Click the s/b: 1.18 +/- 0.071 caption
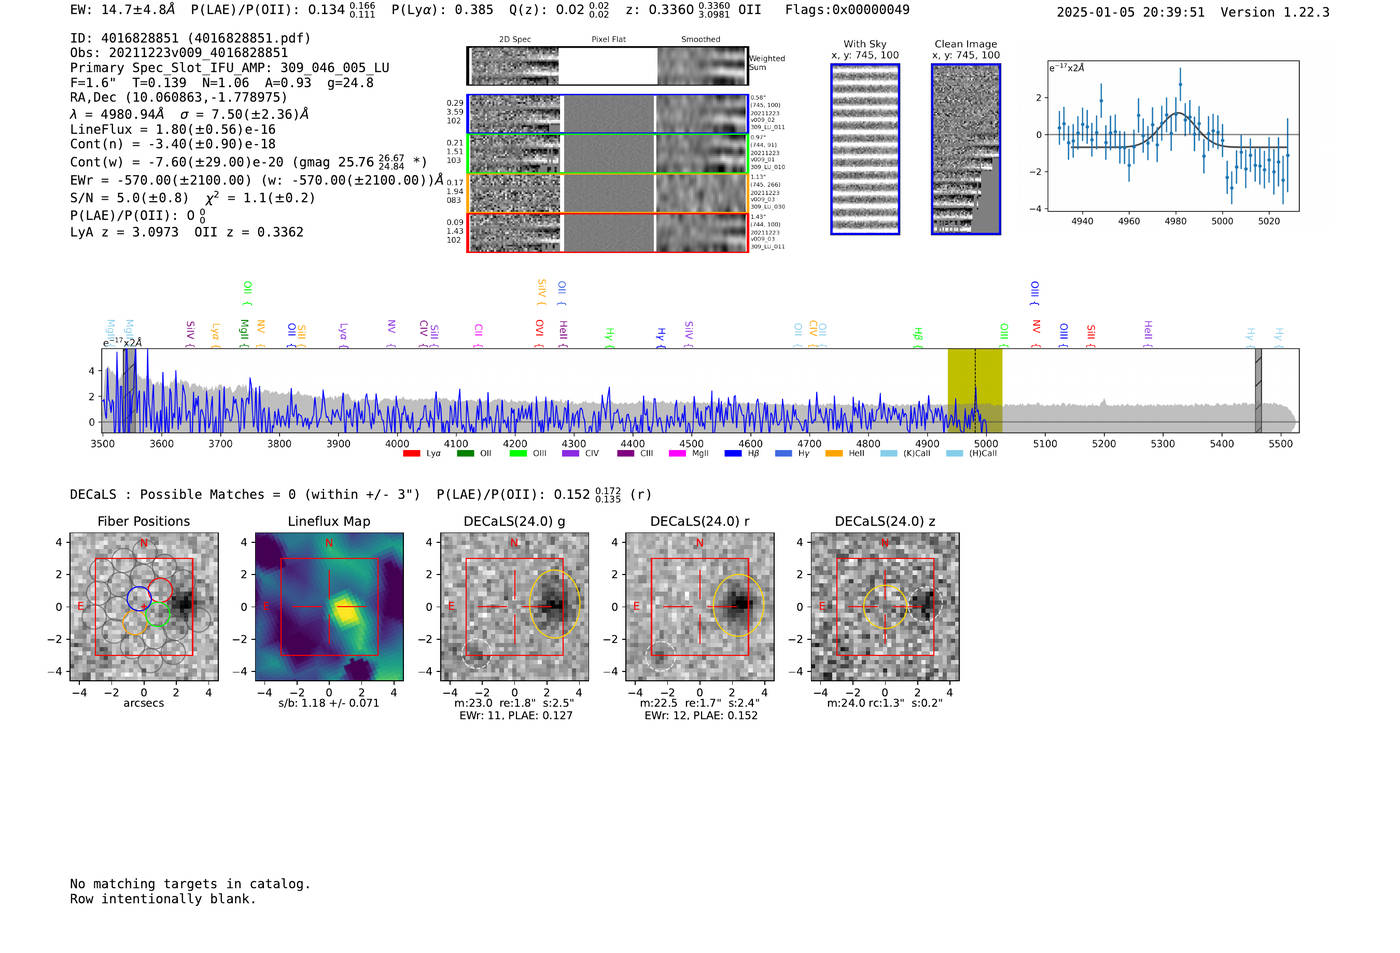1400x953 pixels. pos(329,703)
